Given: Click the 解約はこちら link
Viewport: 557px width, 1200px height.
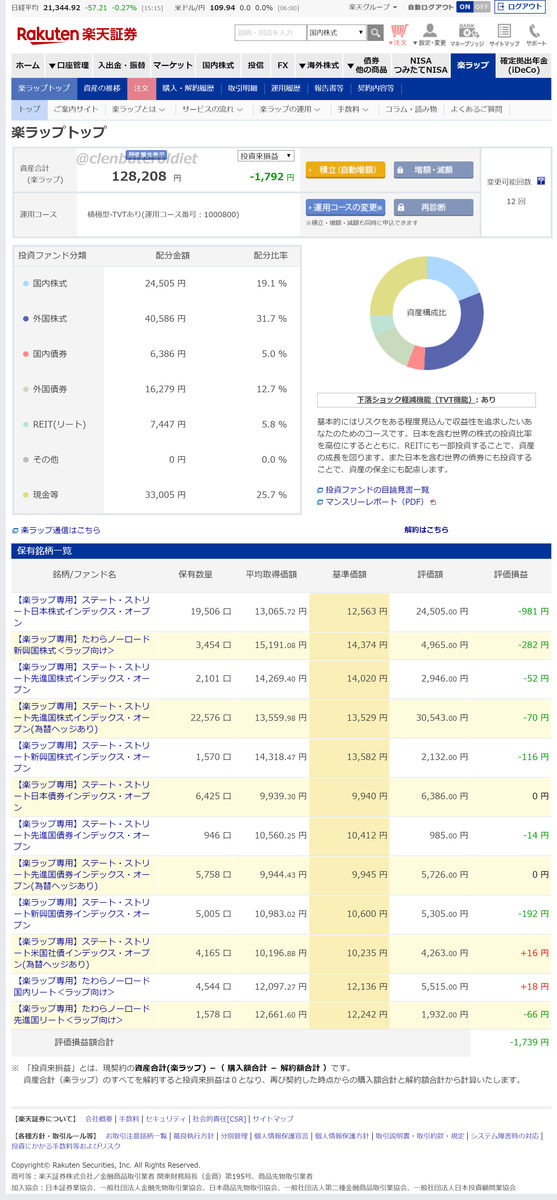Looking at the screenshot, I should [426, 530].
